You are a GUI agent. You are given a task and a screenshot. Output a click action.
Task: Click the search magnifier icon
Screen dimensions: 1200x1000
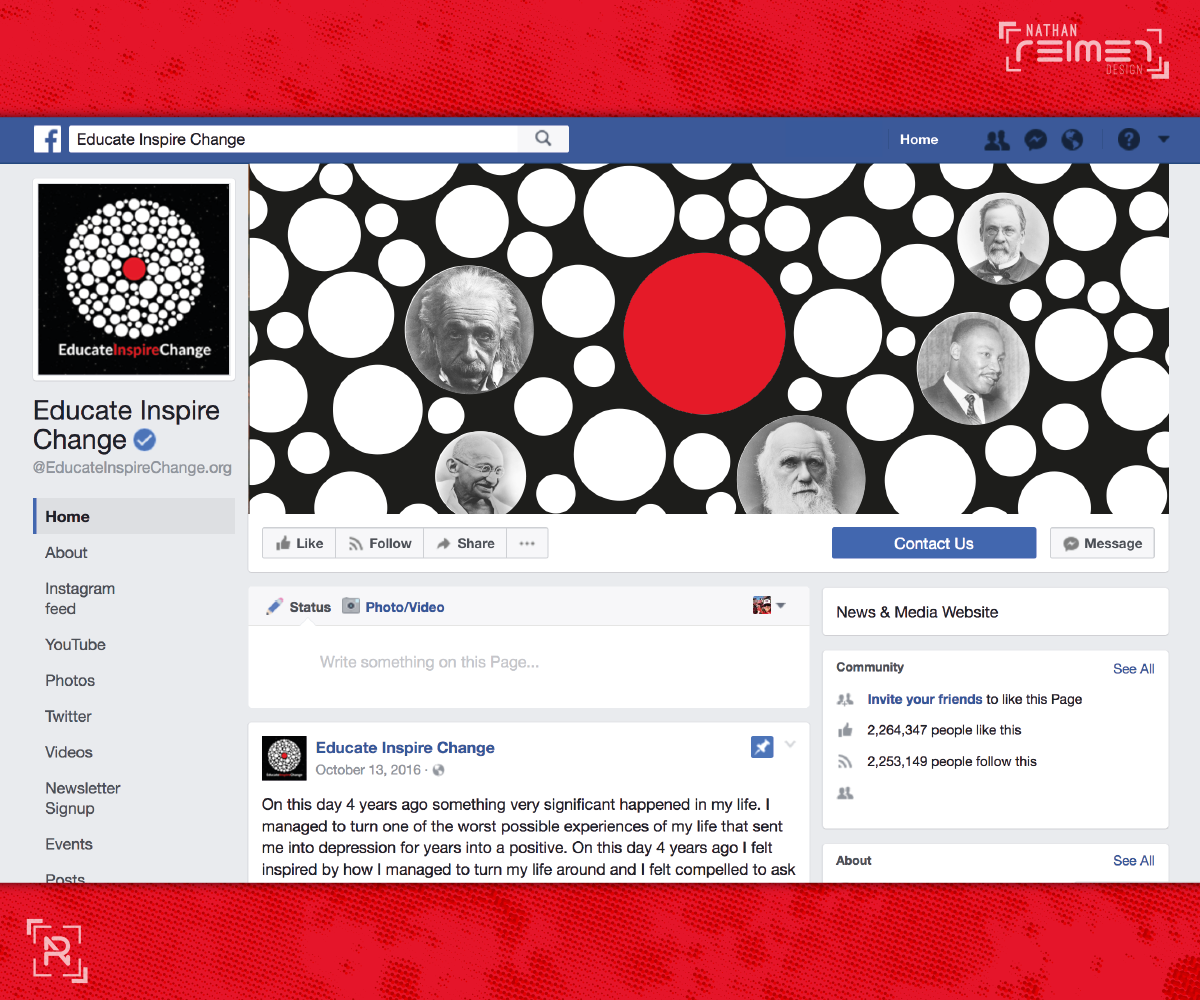[543, 139]
